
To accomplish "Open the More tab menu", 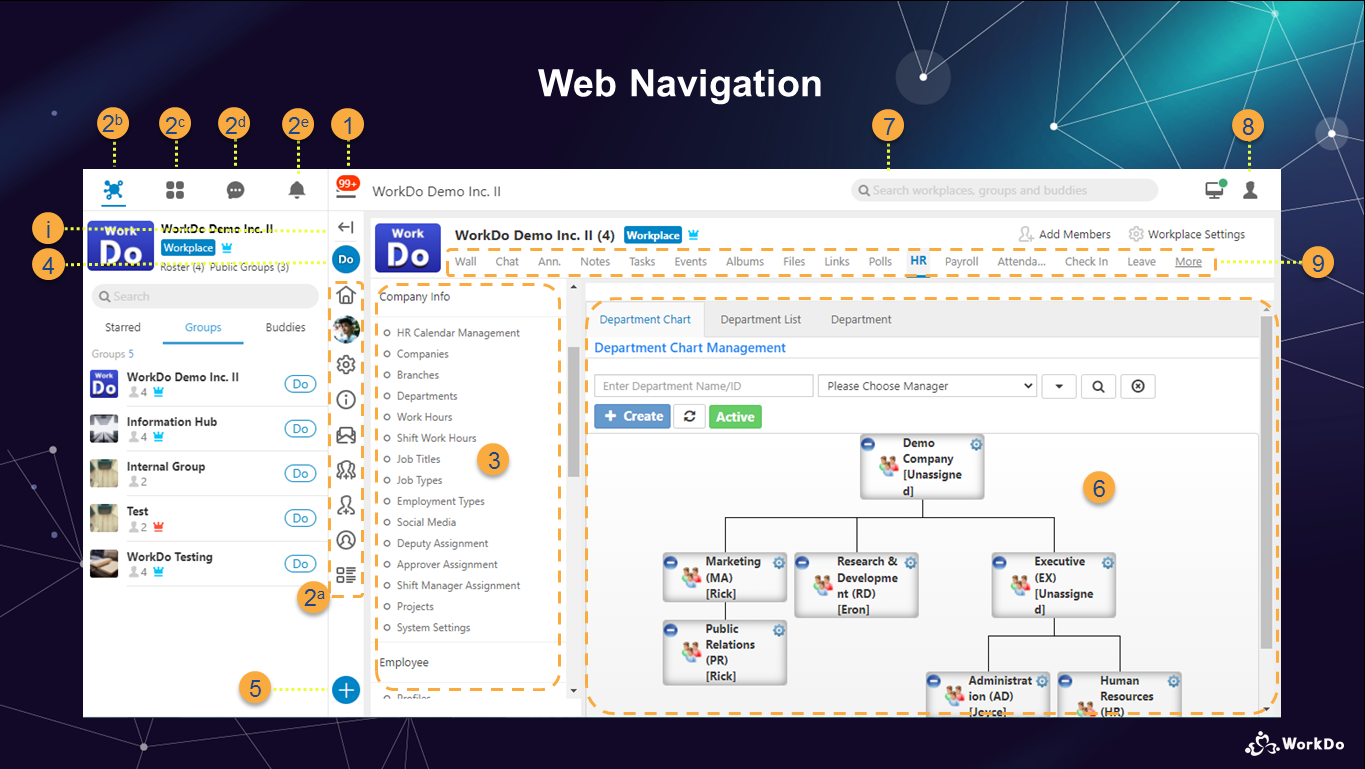I will click(1188, 262).
